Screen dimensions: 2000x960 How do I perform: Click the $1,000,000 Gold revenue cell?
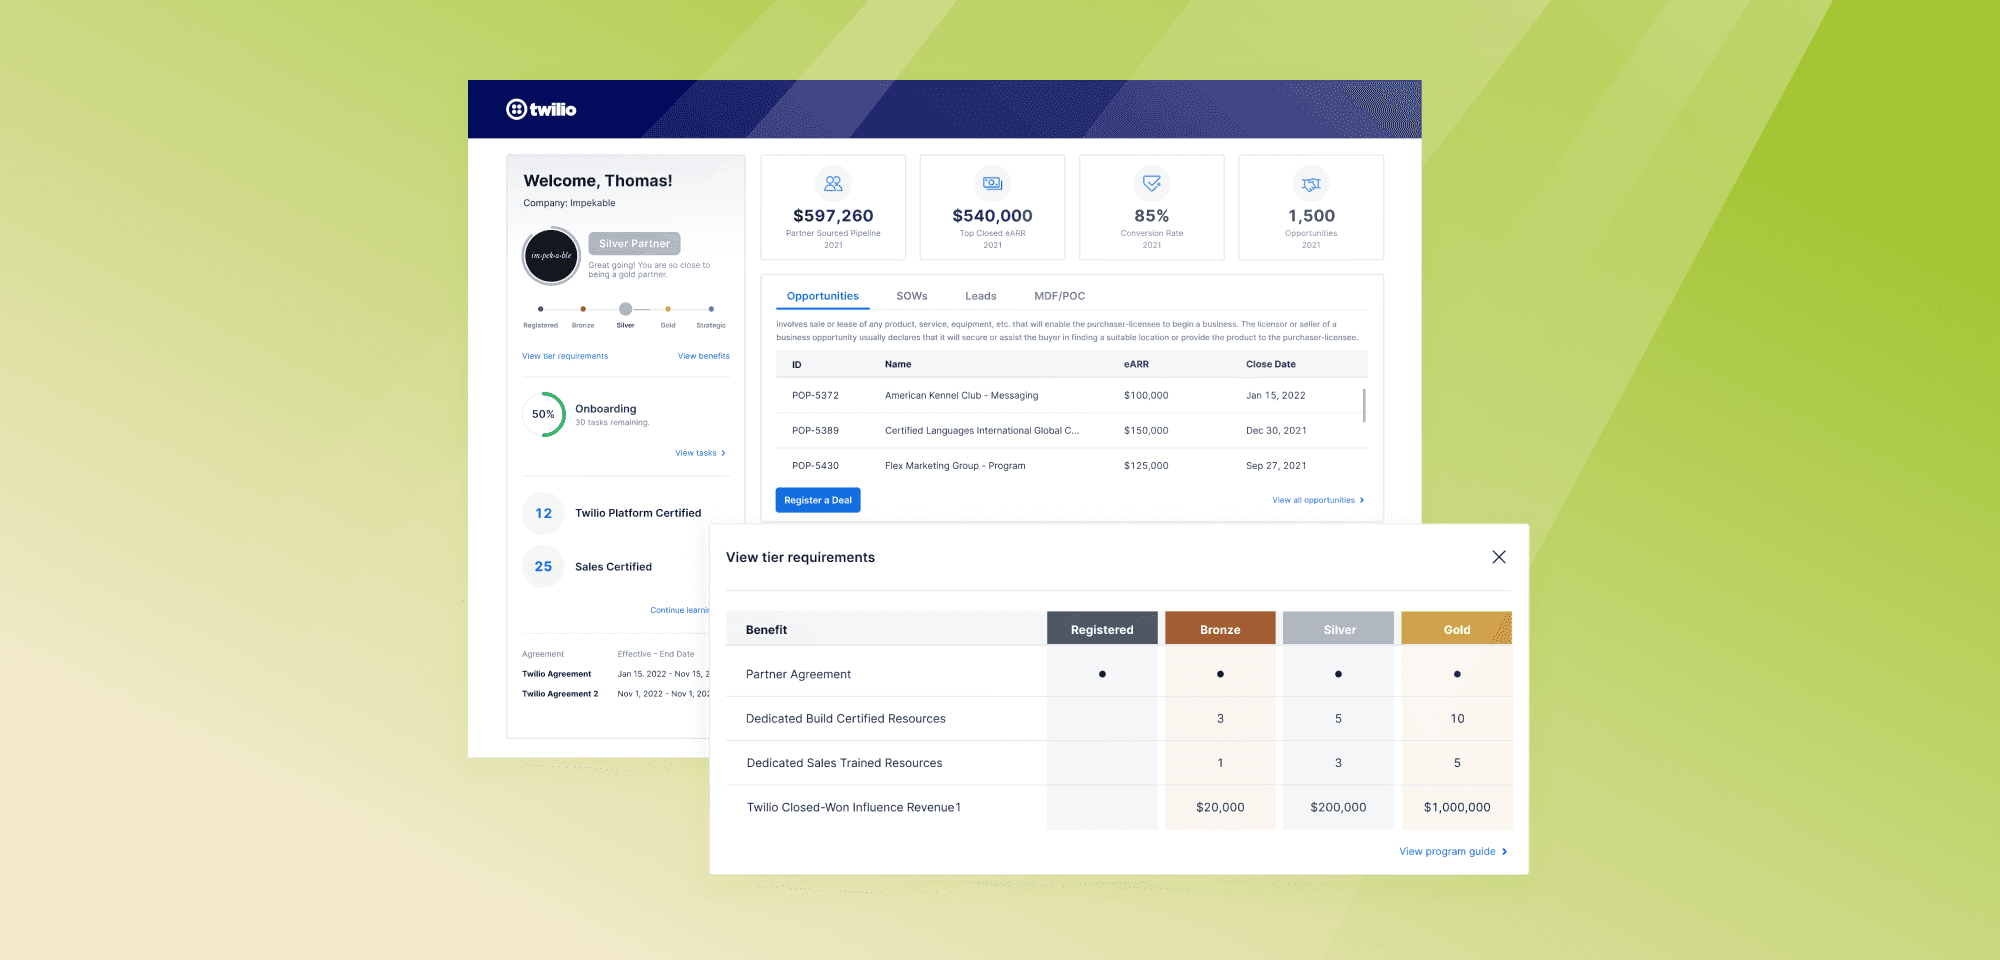[x=1457, y=807]
